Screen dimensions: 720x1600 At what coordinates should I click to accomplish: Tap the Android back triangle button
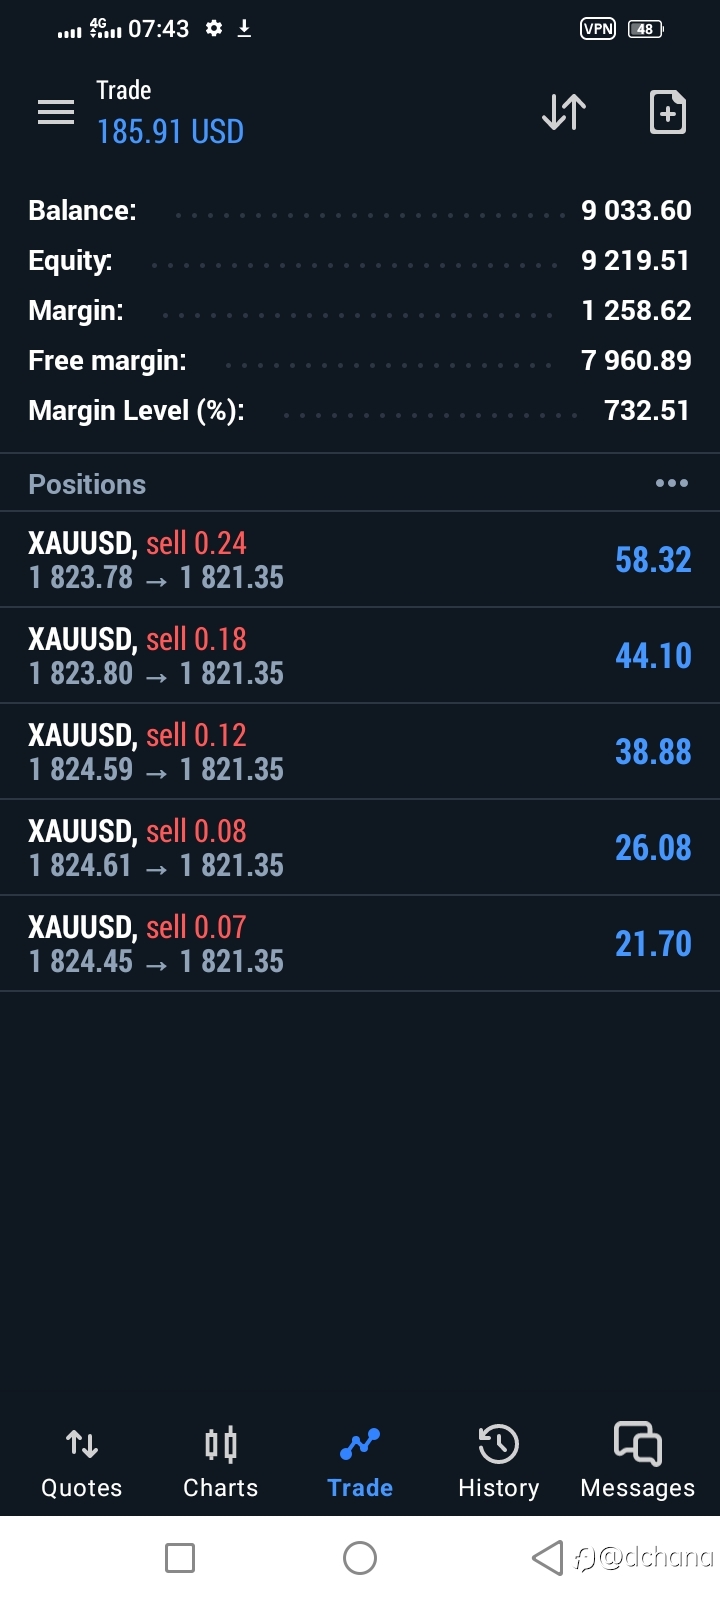point(547,1557)
